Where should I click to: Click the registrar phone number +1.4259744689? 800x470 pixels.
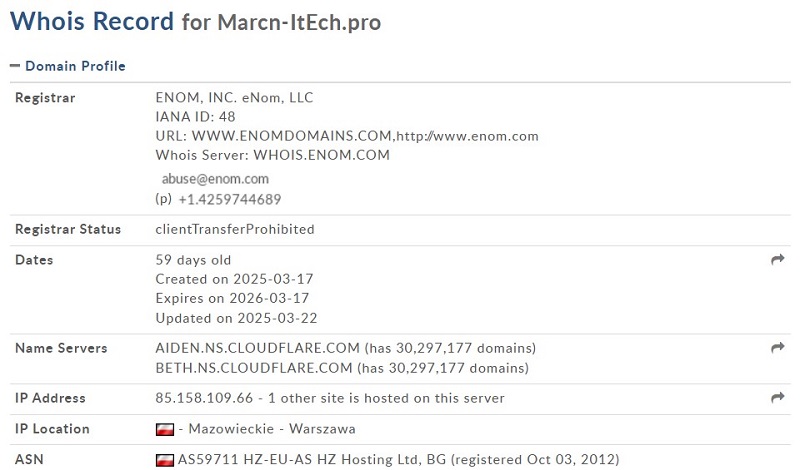[x=230, y=200]
